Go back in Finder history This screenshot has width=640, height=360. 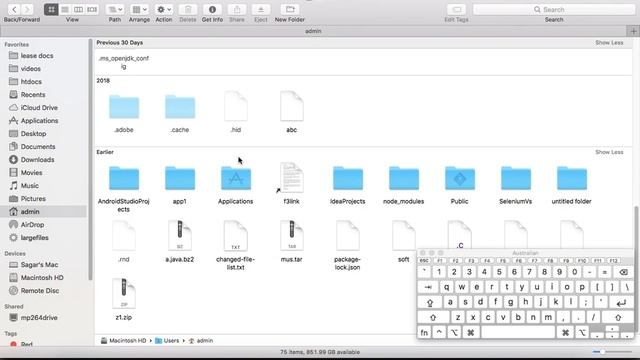(15, 9)
